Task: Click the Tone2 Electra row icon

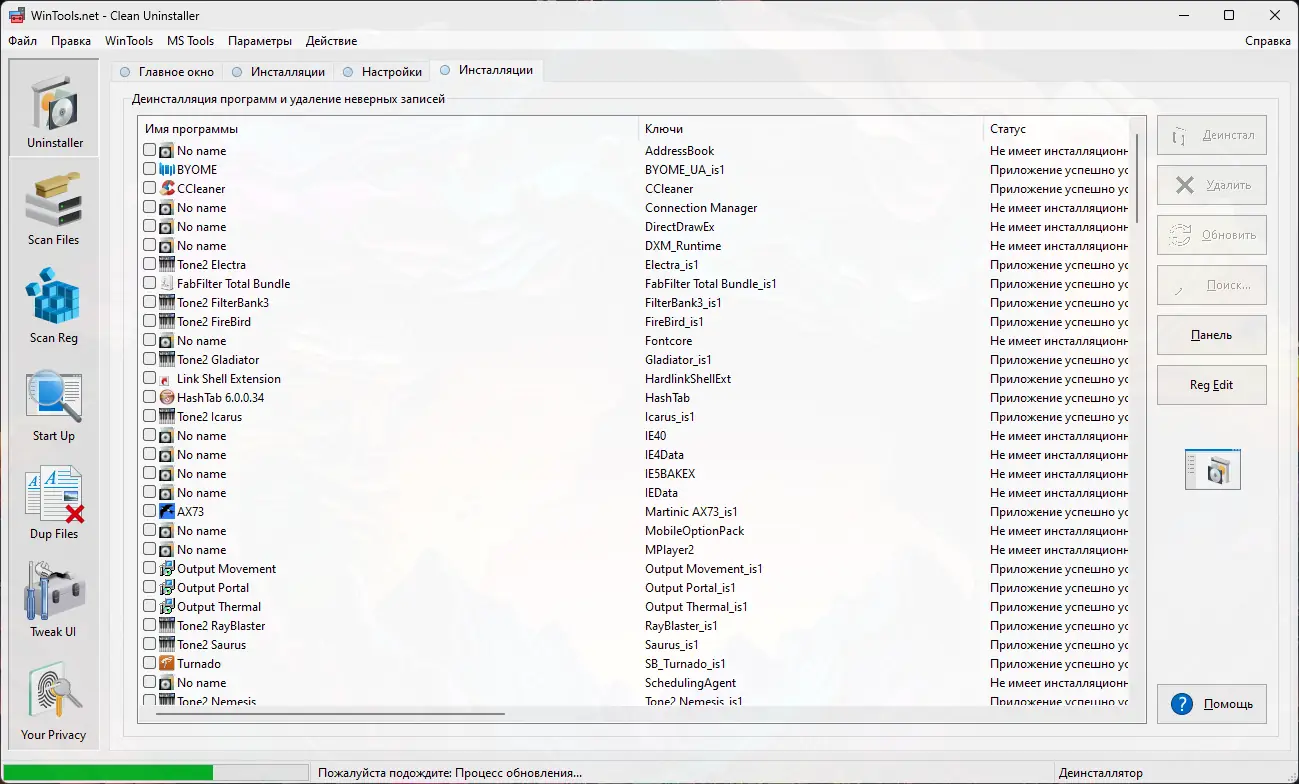Action: 167,265
